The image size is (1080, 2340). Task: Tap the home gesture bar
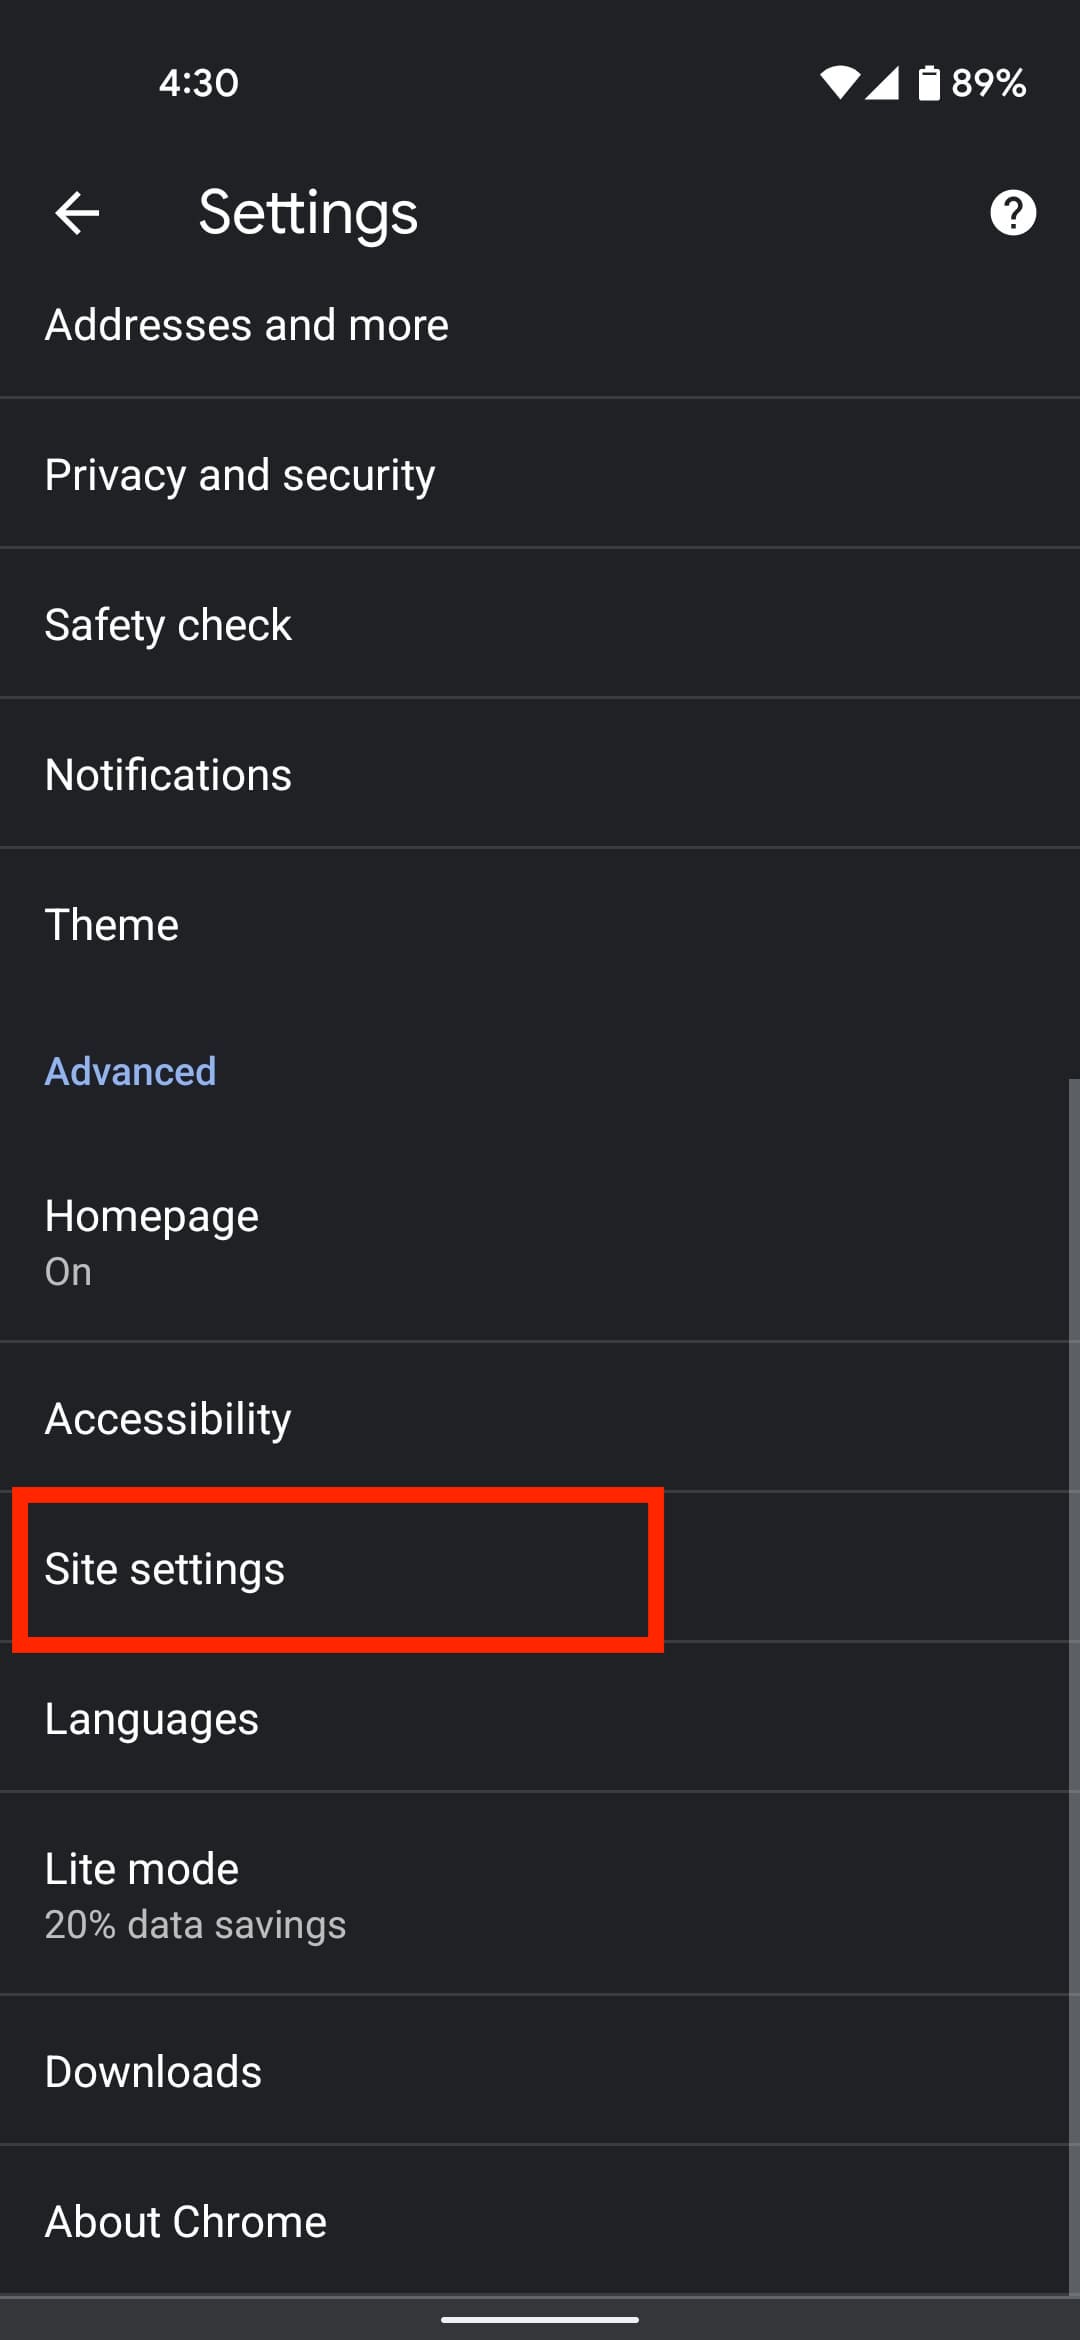[x=540, y=2319]
